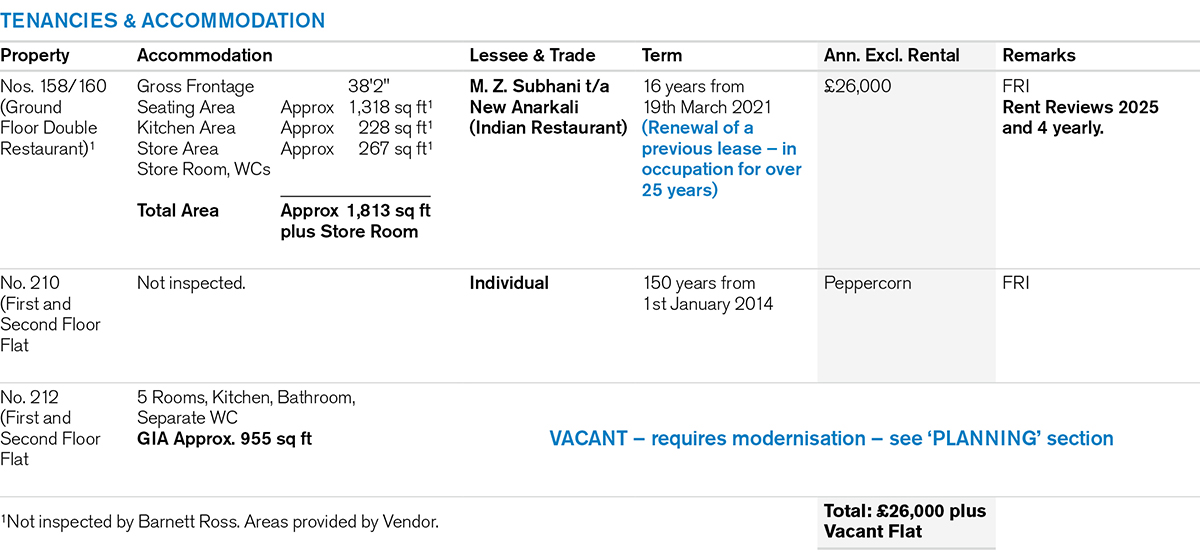
Task: Click the 'Peppercorn' rental entry
Action: (x=868, y=283)
